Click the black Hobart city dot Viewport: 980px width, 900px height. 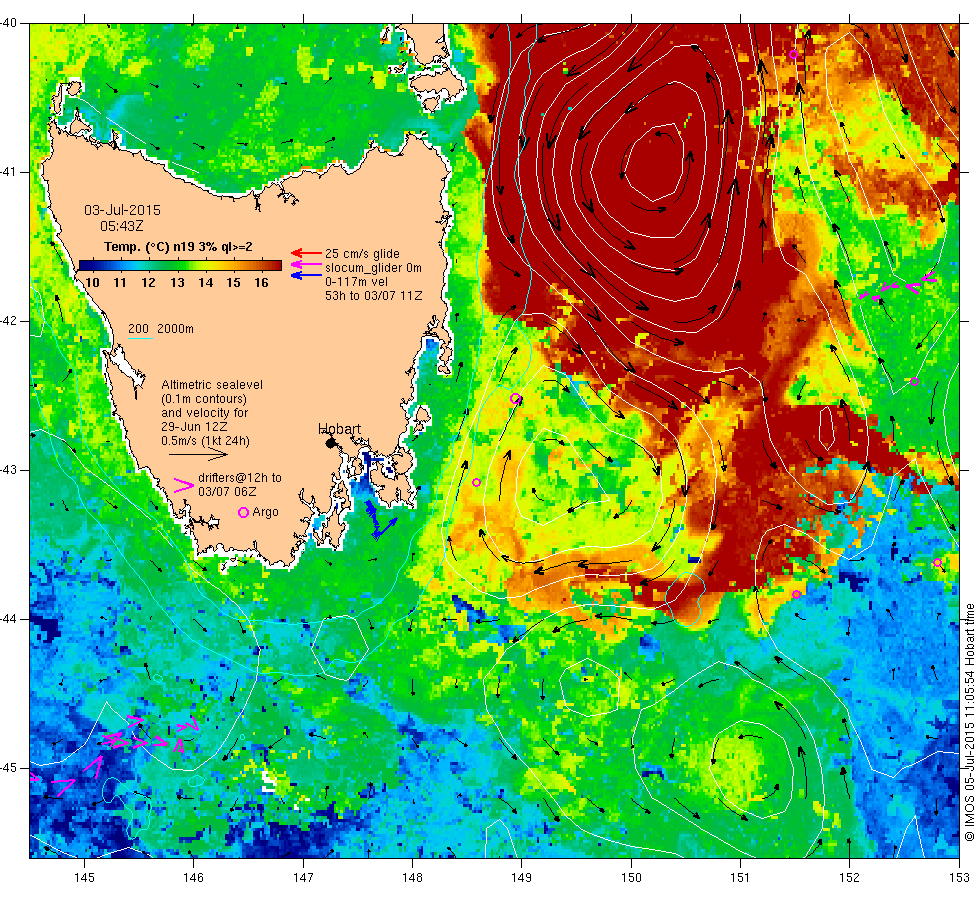331,443
